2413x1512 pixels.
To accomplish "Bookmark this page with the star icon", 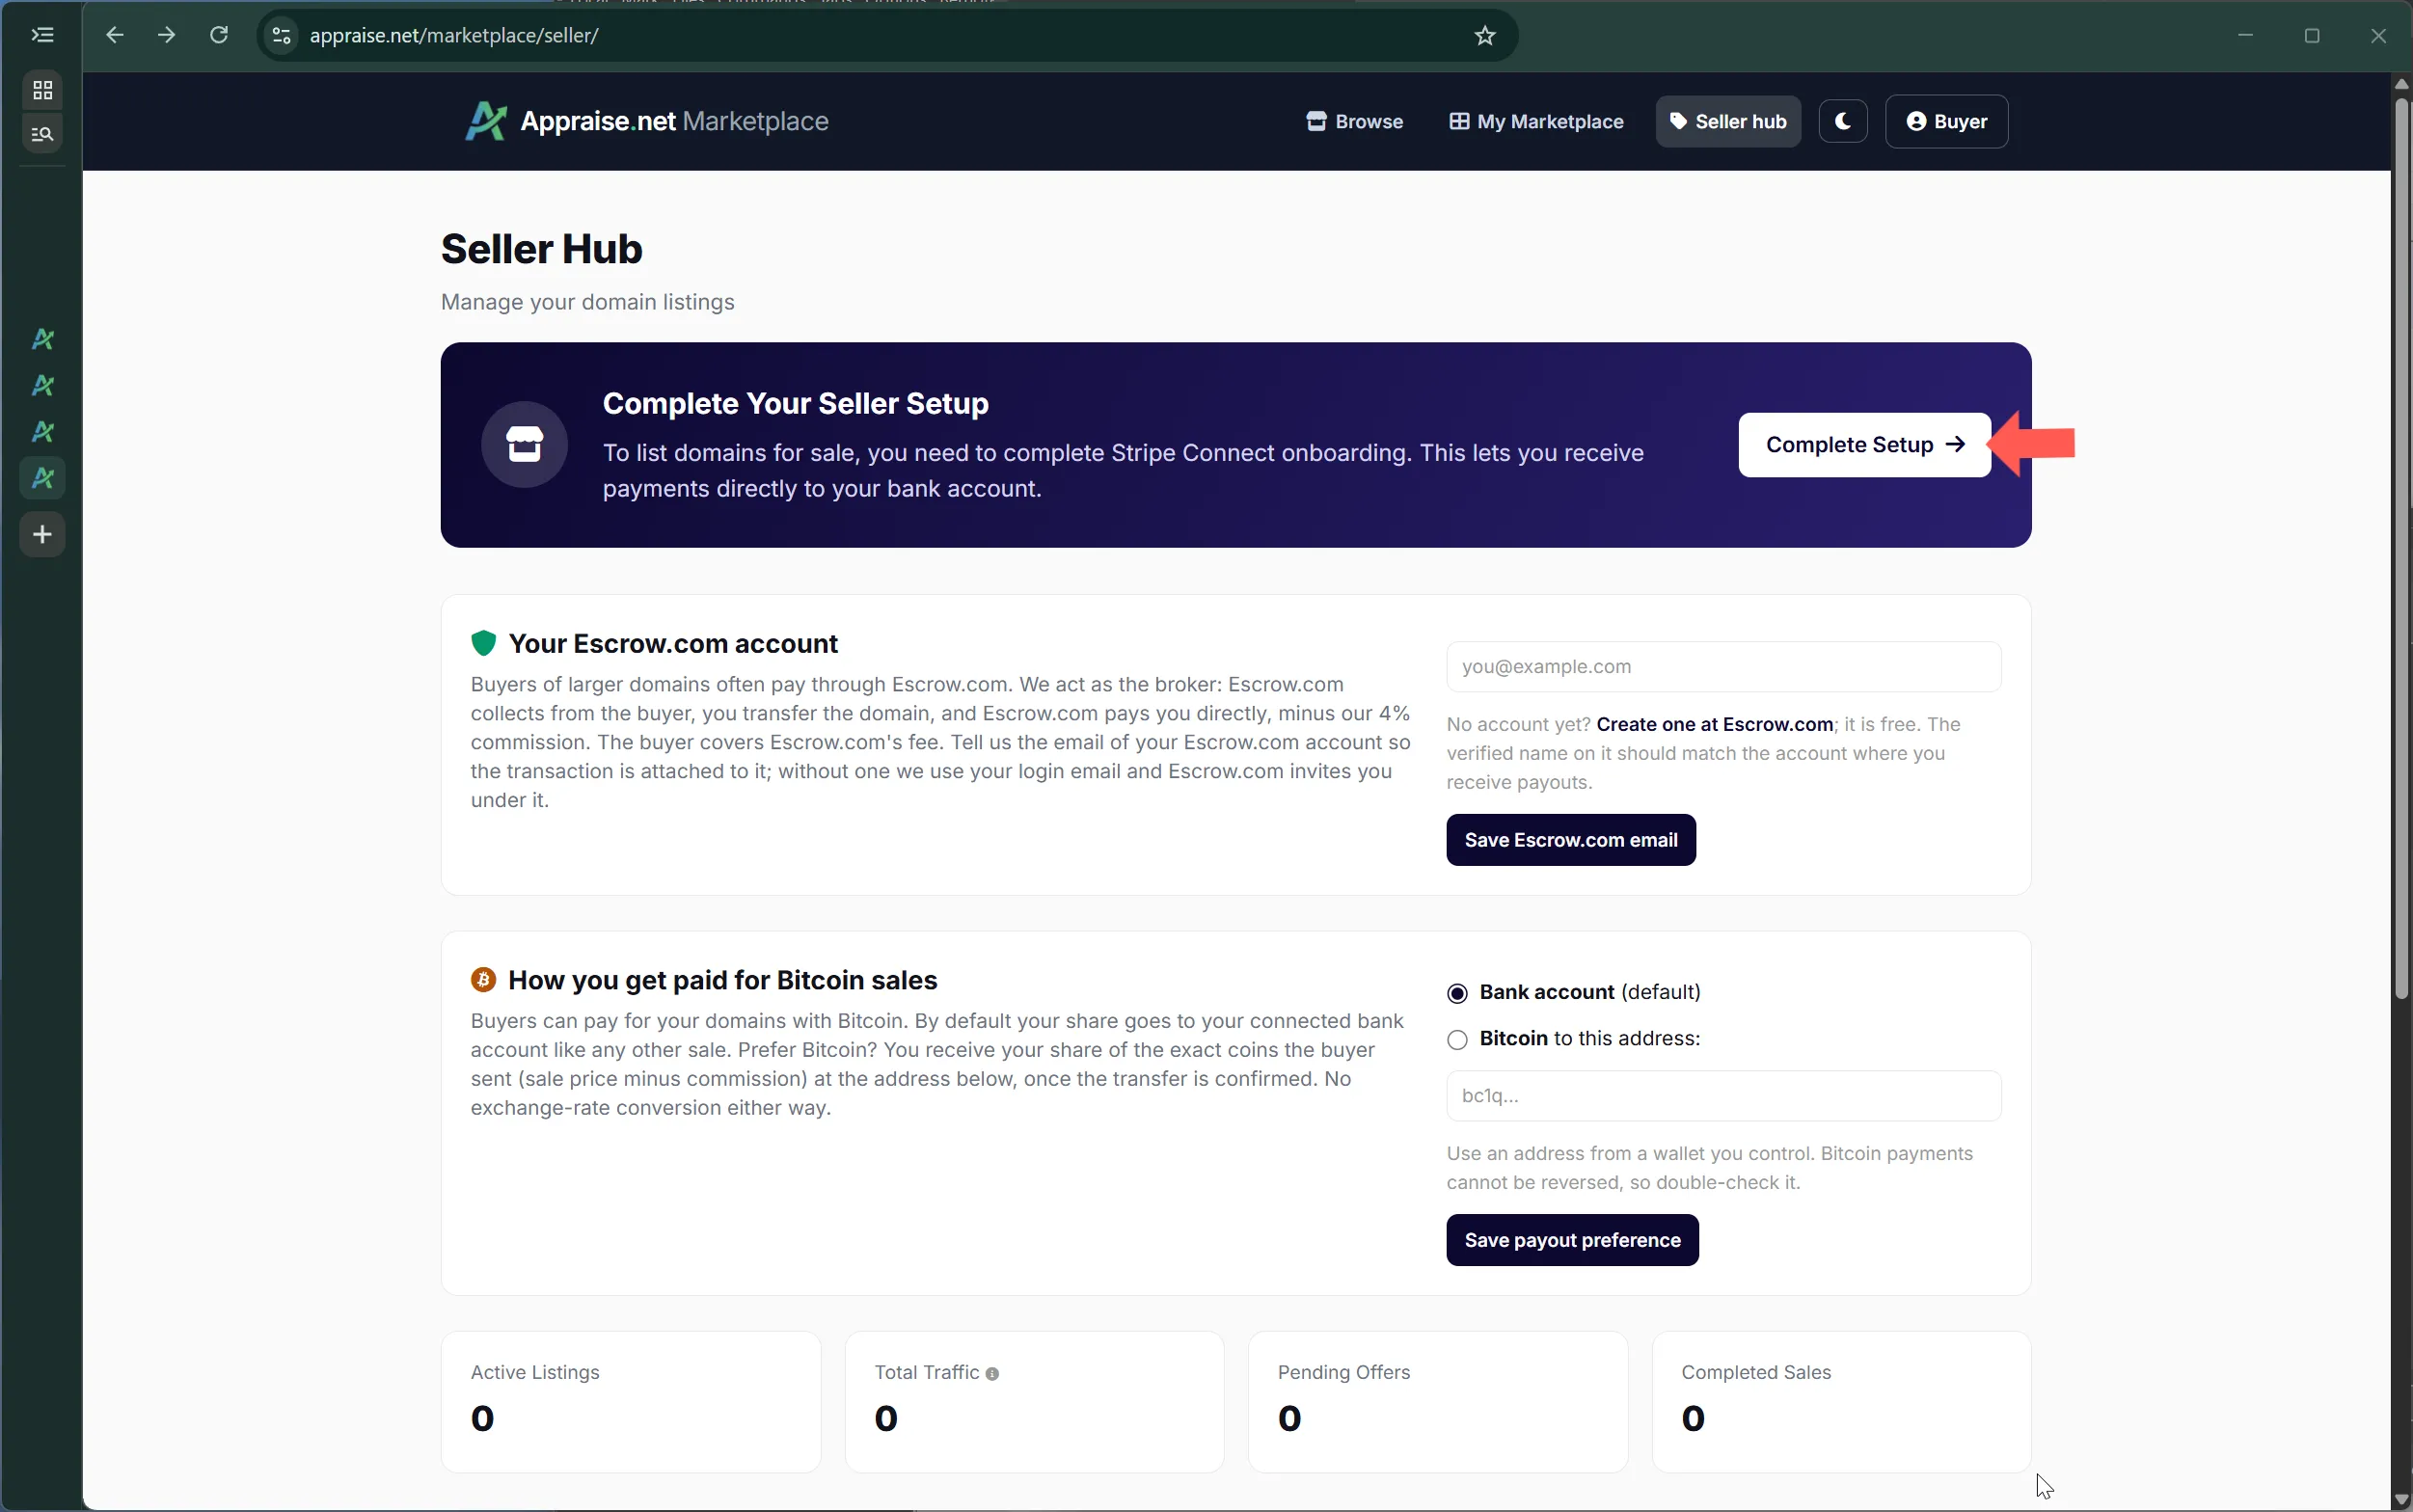I will [x=1485, y=36].
